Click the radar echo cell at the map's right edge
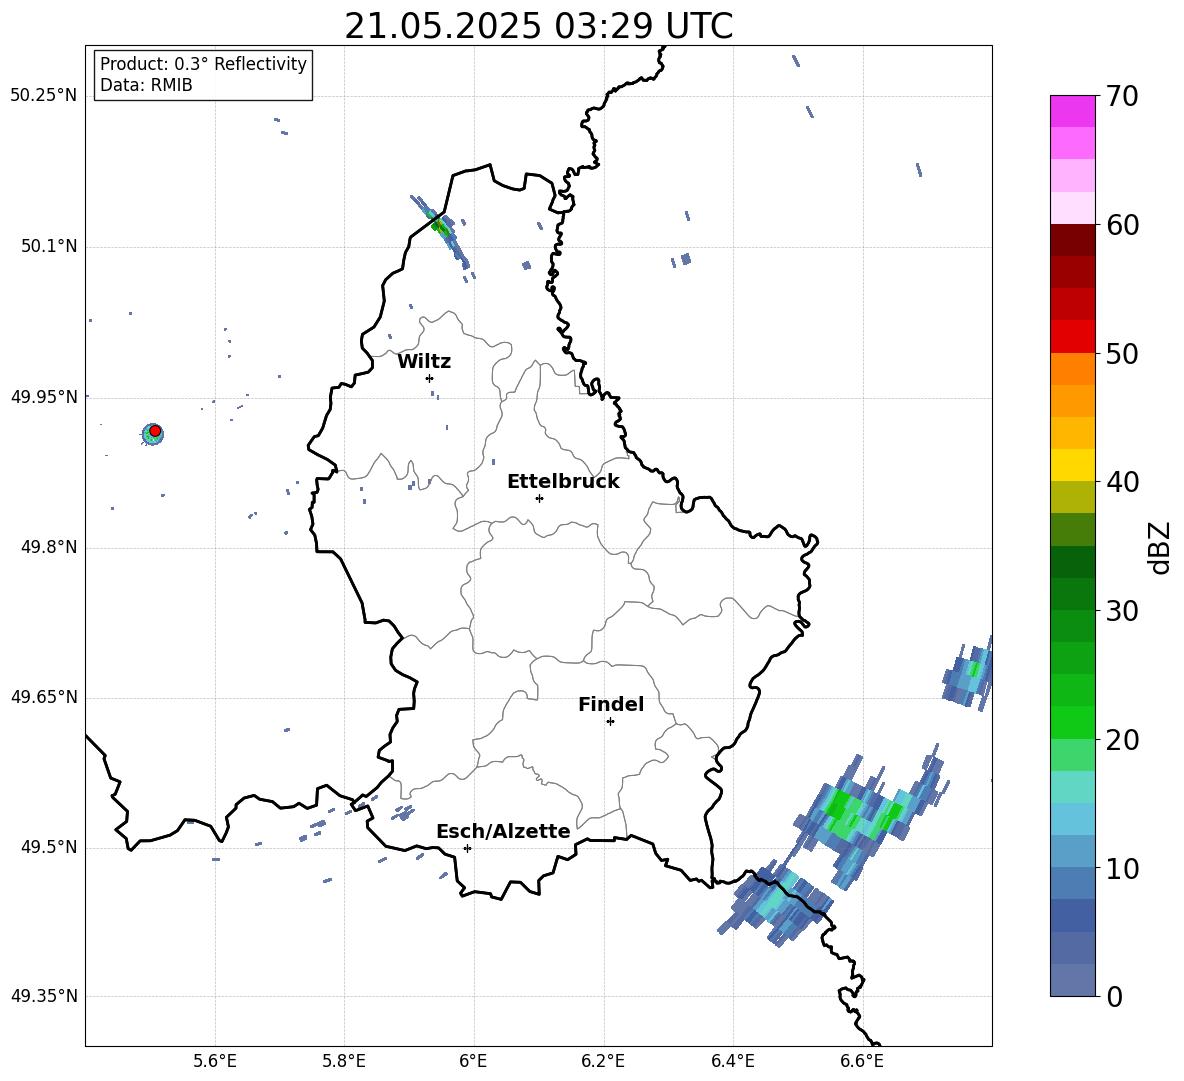The height and width of the screenshot is (1081, 1184). pyautogui.click(x=969, y=674)
